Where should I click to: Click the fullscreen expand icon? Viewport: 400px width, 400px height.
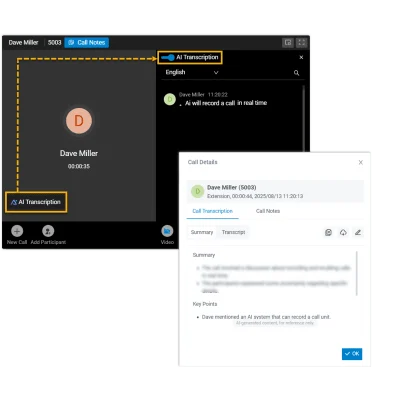tap(301, 42)
